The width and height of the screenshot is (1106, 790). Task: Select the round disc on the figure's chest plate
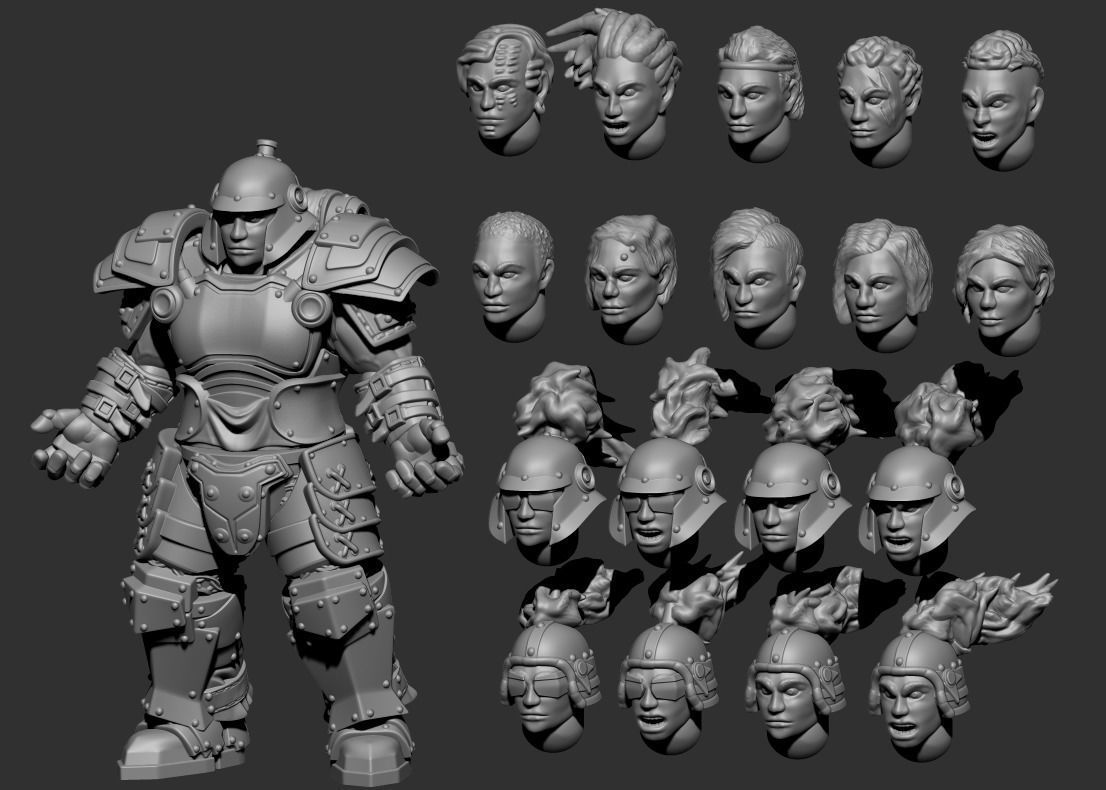point(311,308)
